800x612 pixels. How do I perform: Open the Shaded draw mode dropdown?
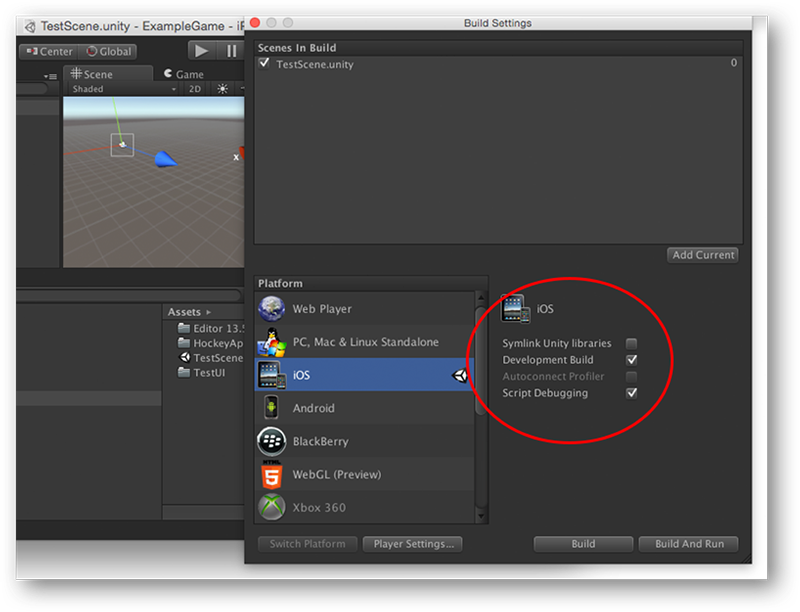124,89
